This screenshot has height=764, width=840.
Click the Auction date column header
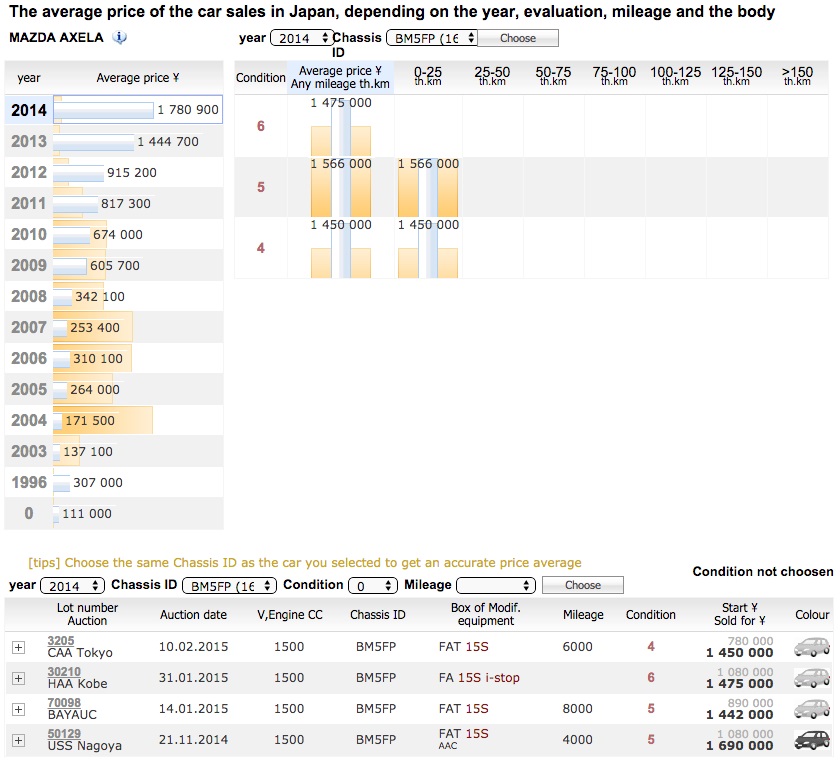(x=193, y=615)
